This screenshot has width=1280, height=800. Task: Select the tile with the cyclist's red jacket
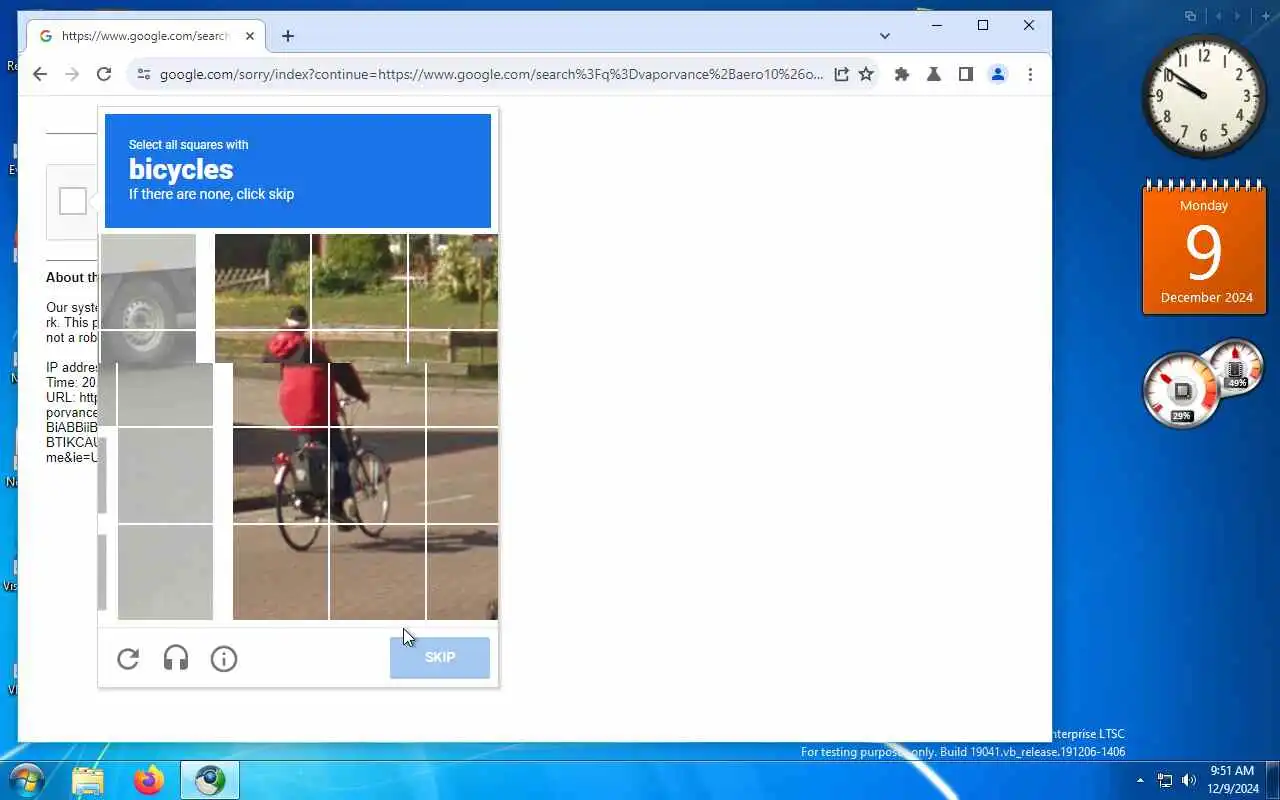pos(280,395)
